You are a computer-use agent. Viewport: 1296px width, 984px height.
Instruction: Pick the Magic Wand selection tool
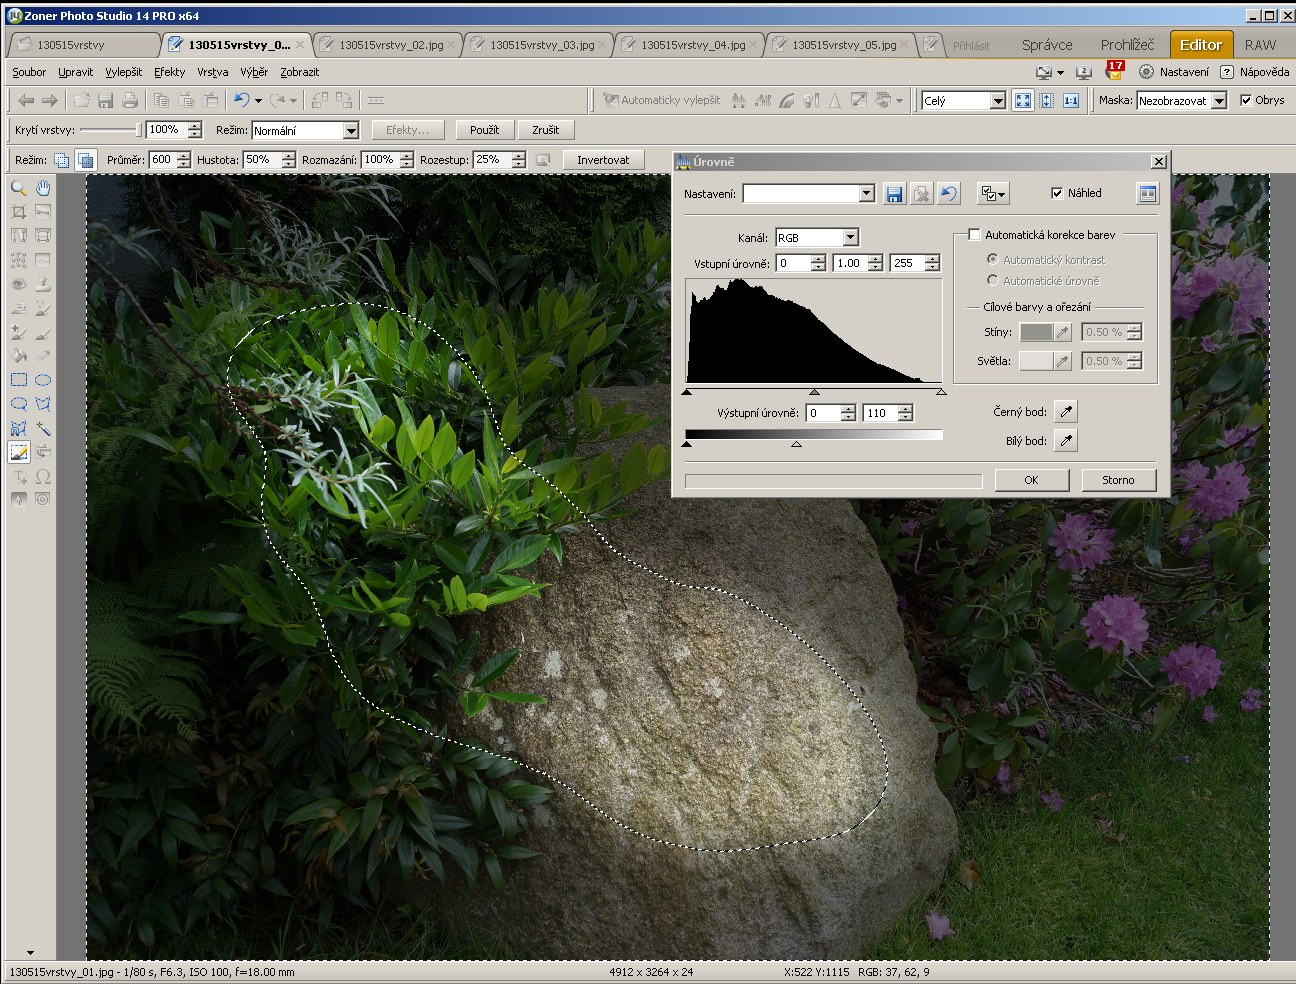(x=43, y=428)
